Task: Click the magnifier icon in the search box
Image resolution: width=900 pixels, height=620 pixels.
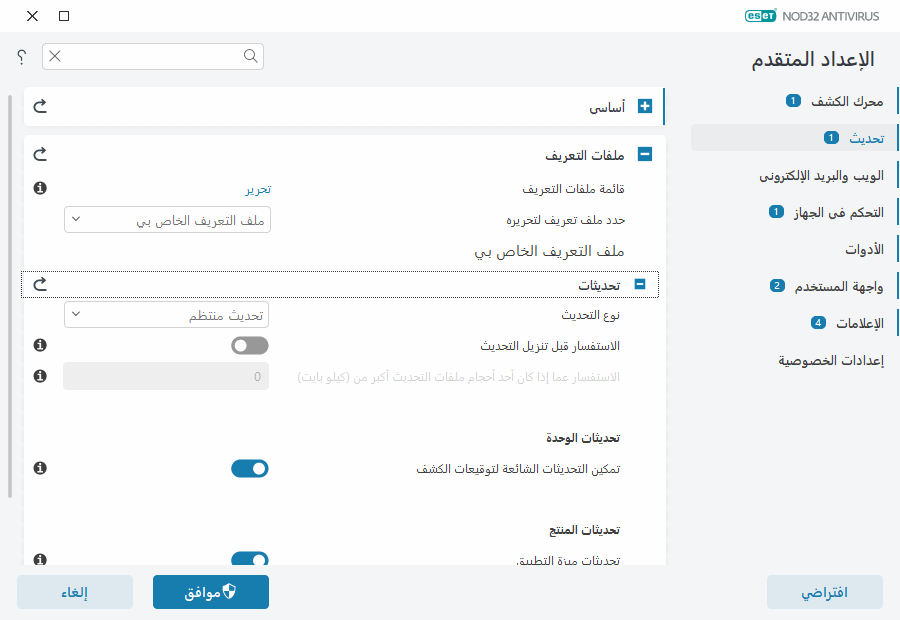Action: [250, 56]
